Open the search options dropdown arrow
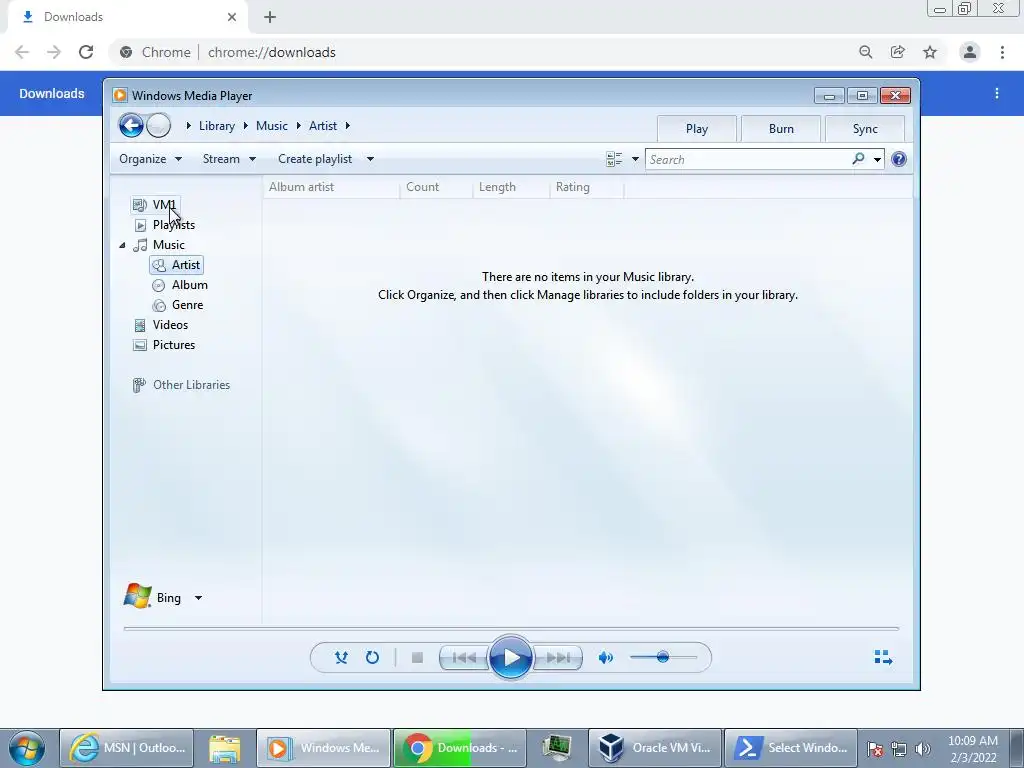 tap(877, 159)
